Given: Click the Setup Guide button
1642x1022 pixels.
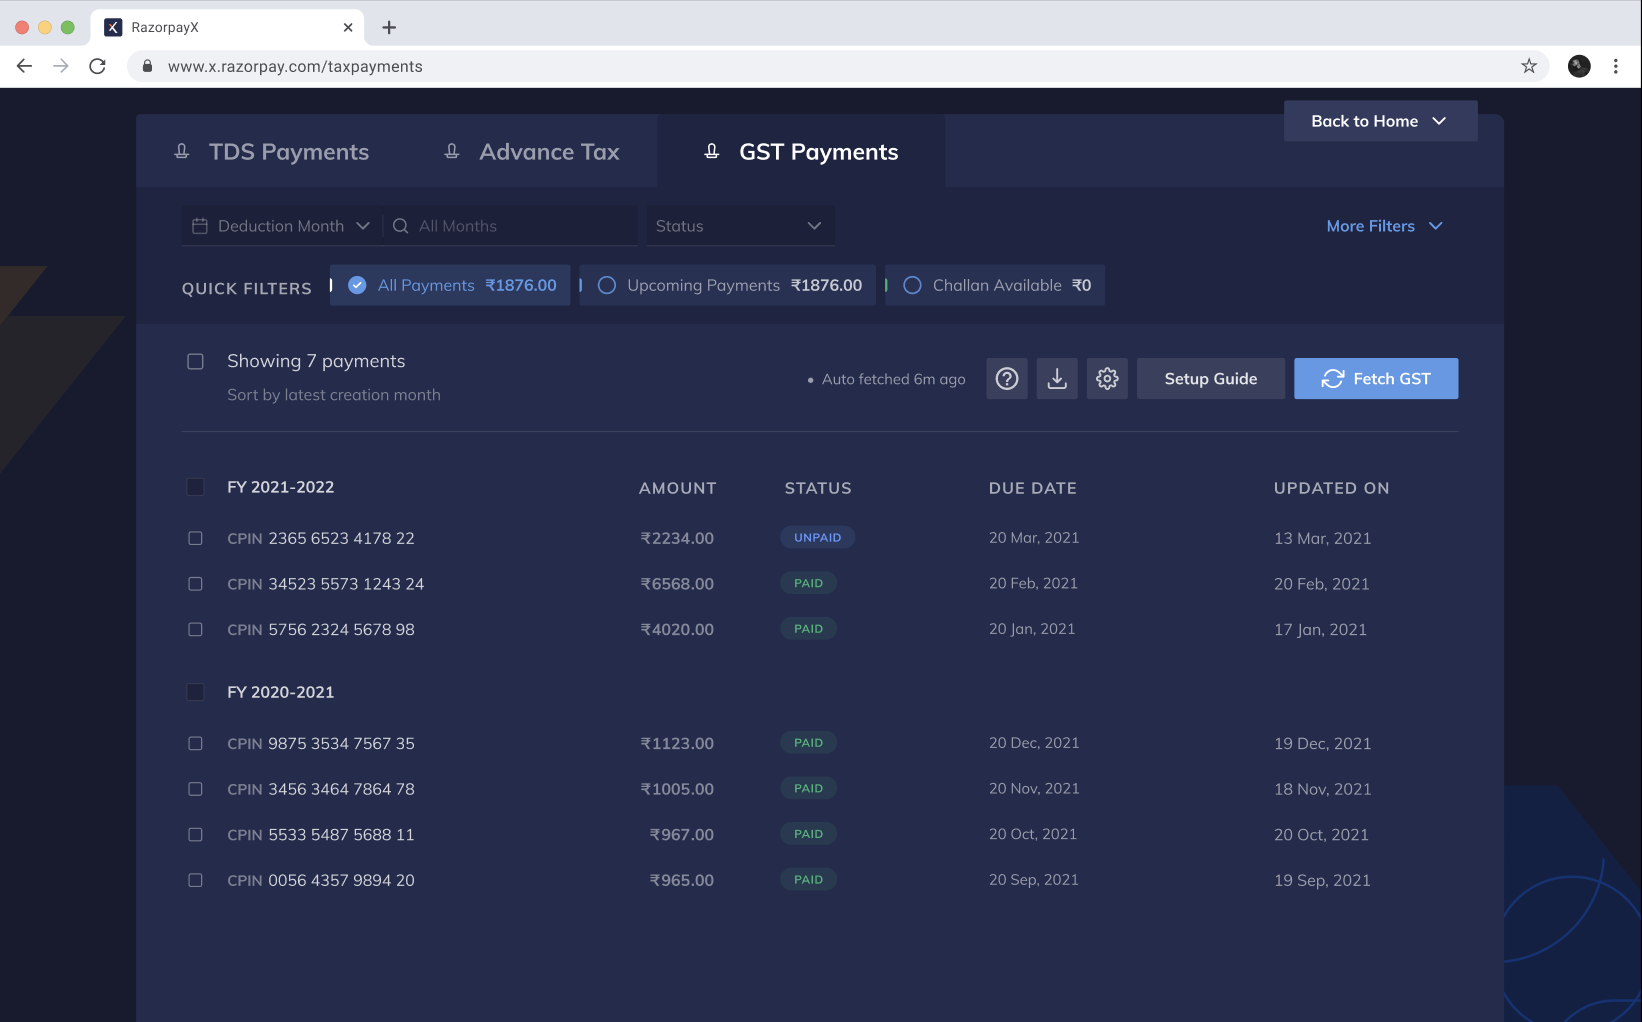Looking at the screenshot, I should point(1211,379).
